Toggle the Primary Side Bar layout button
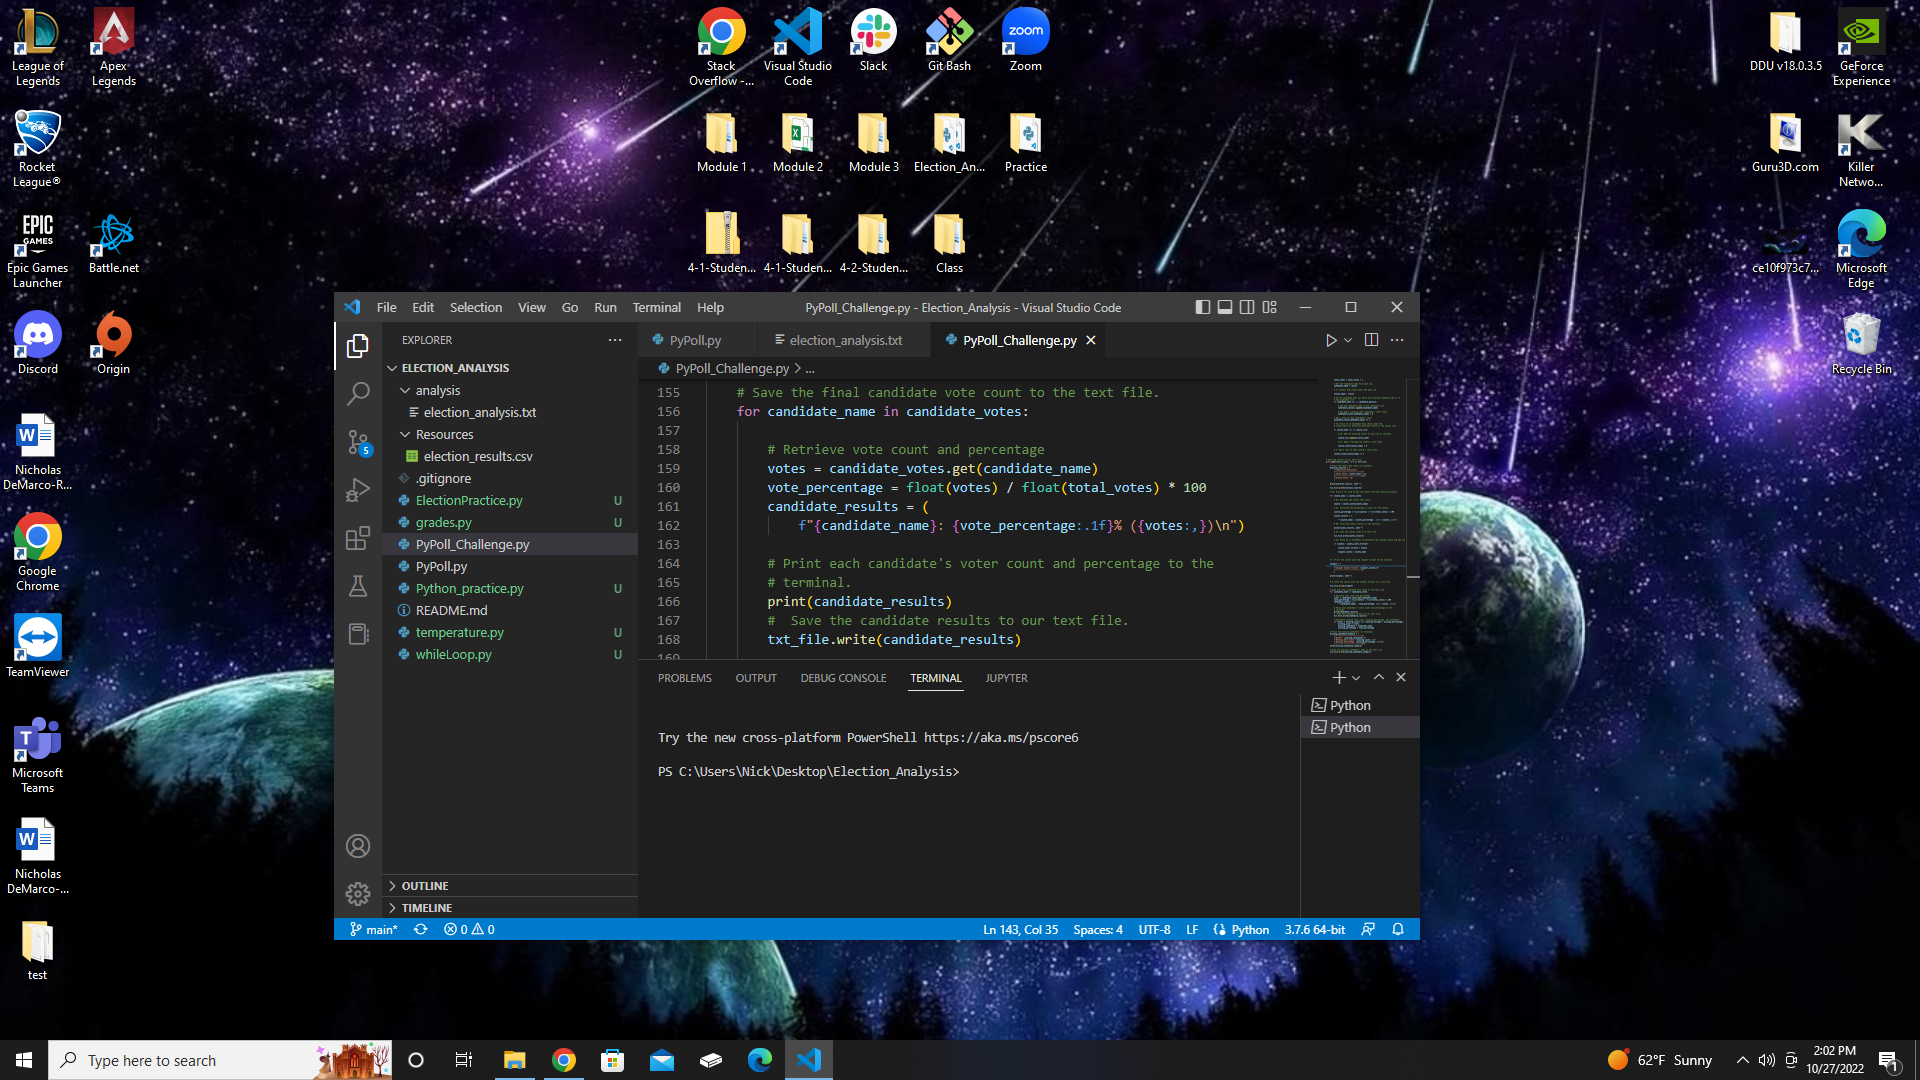This screenshot has height=1080, width=1920. coord(1202,307)
